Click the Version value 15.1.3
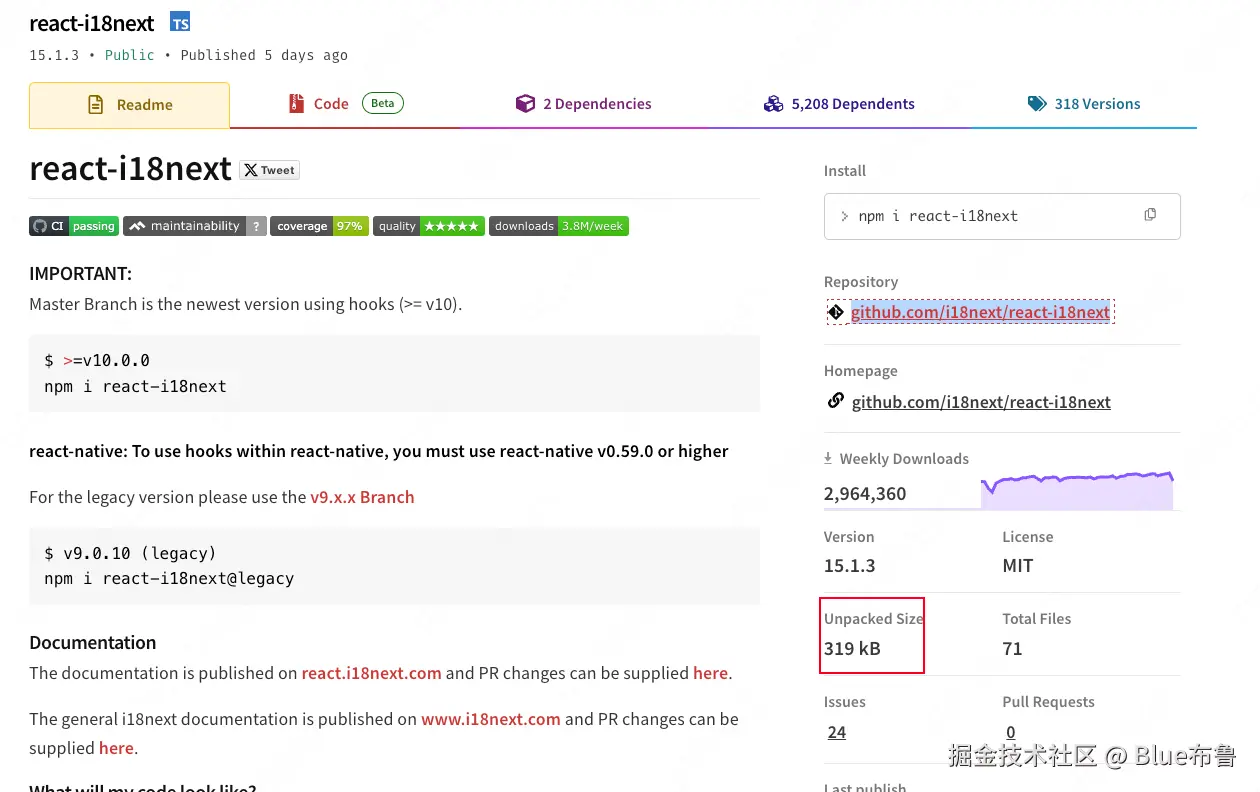The height and width of the screenshot is (792, 1260). 849,565
